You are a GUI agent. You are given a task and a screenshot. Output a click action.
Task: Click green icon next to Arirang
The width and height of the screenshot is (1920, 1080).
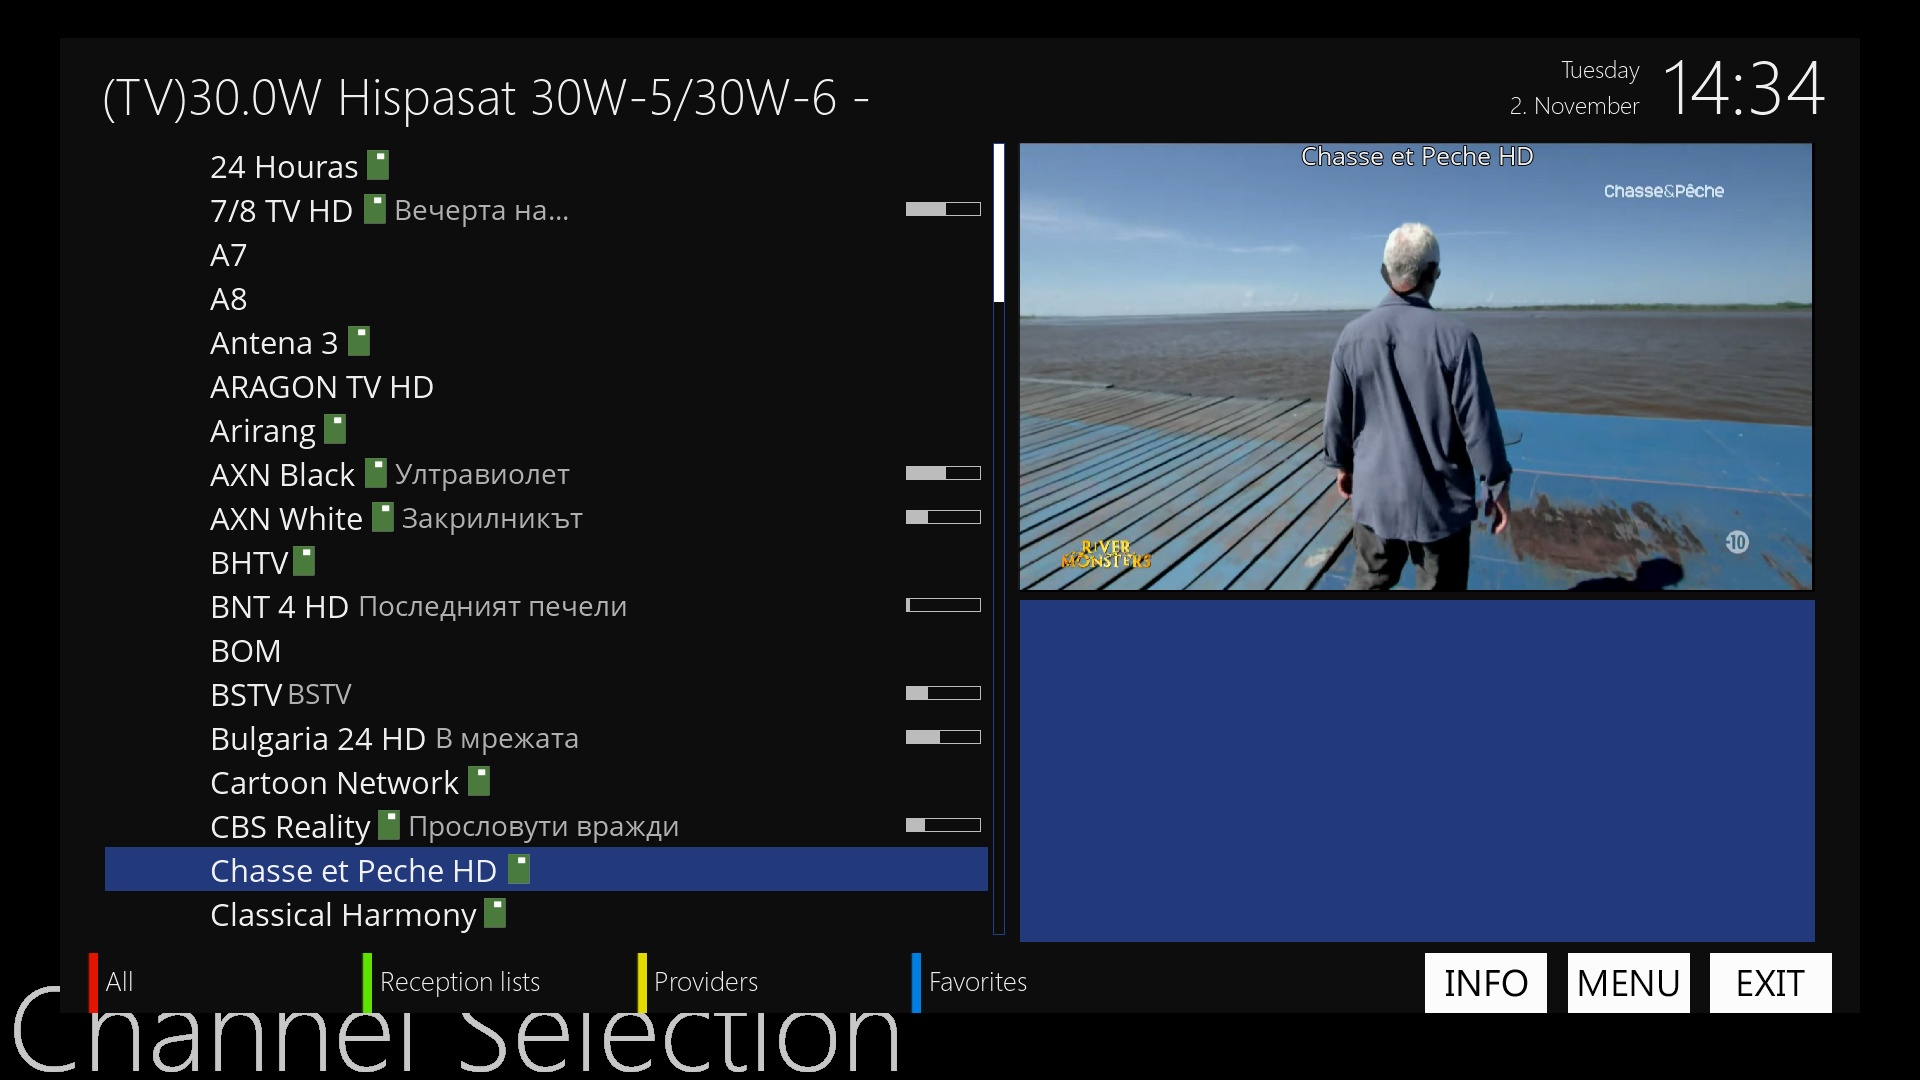335,429
